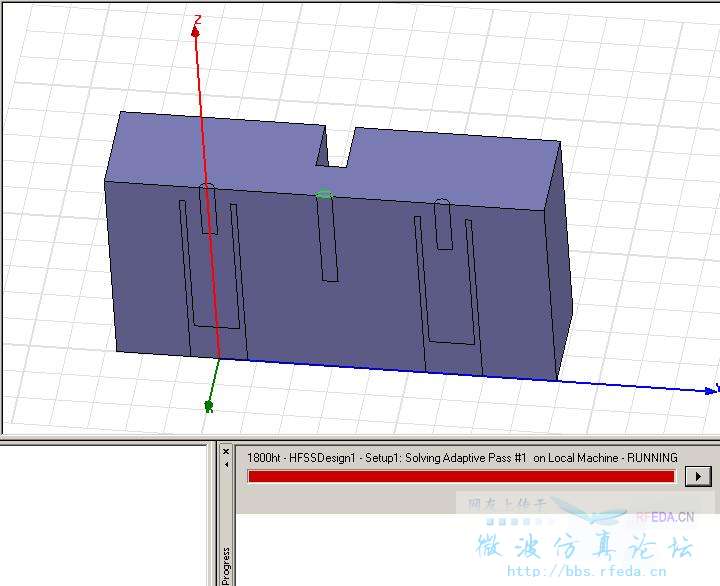Click the vertical Progress panel label
This screenshot has height=586, width=720.
[x=225, y=566]
